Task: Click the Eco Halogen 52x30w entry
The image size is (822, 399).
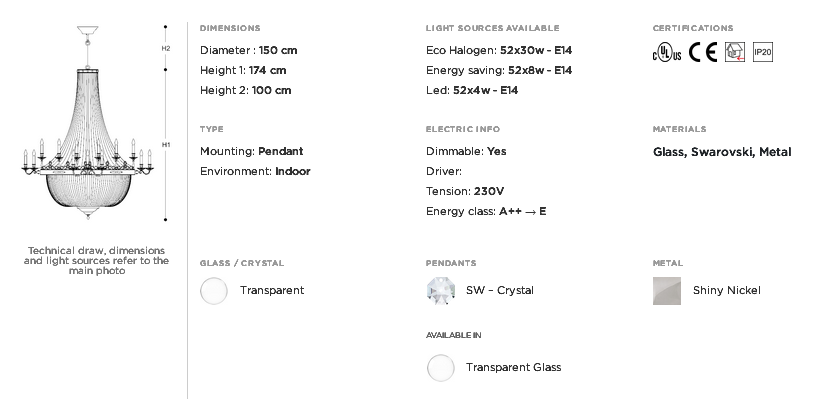Action: tap(499, 50)
